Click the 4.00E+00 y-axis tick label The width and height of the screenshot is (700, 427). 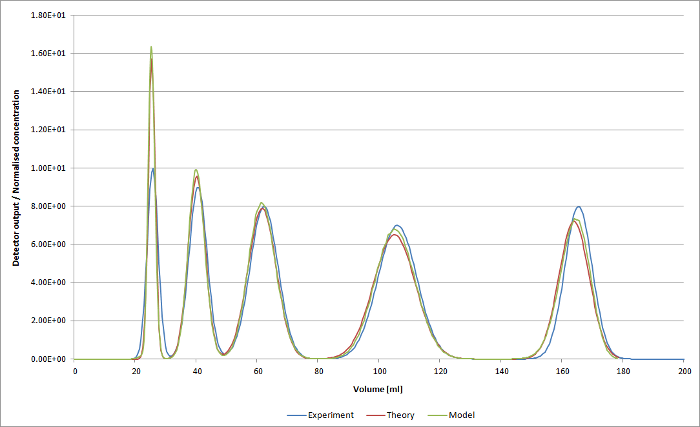[x=51, y=283]
